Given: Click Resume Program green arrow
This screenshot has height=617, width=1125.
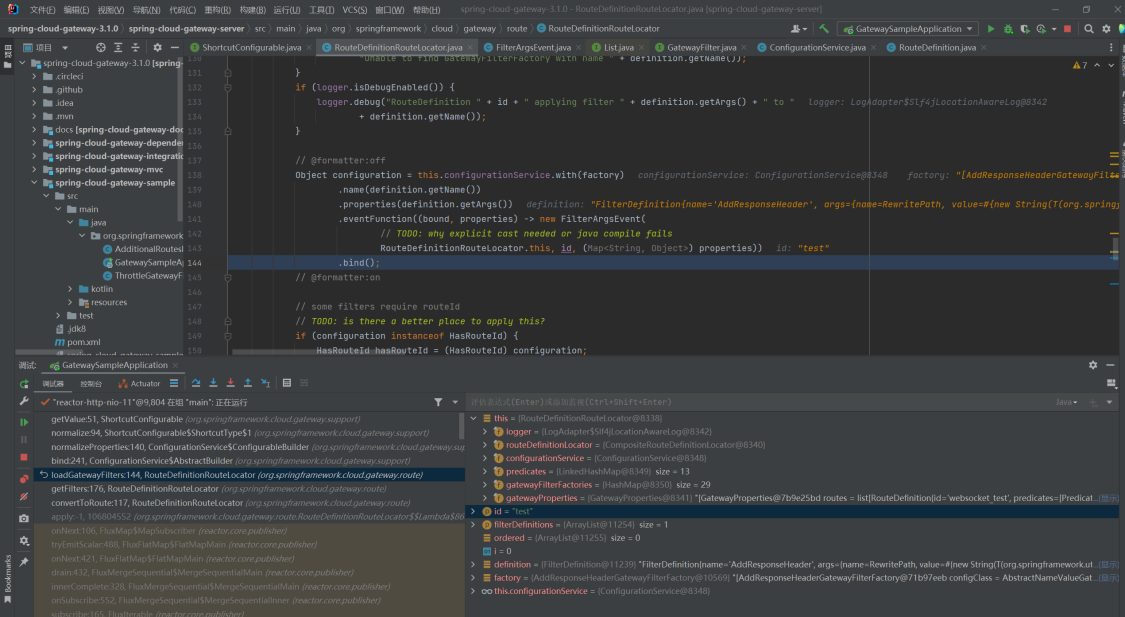Looking at the screenshot, I should pyautogui.click(x=24, y=422).
